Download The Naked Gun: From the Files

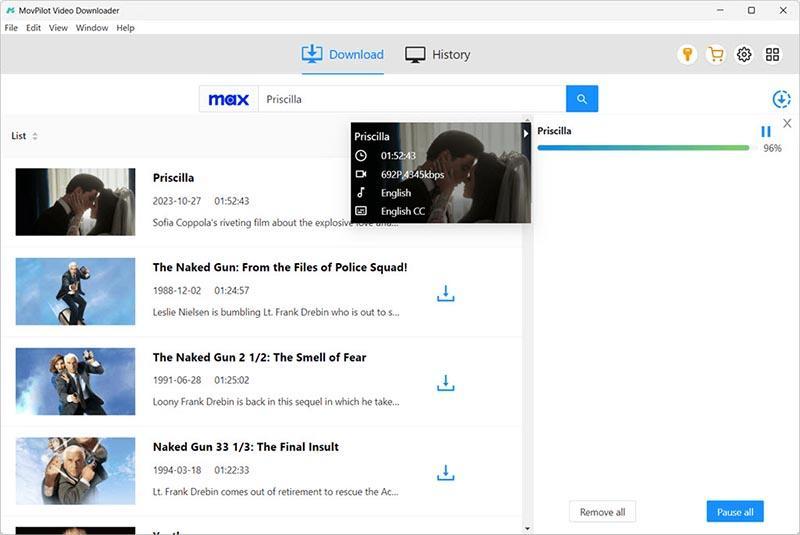pos(445,293)
